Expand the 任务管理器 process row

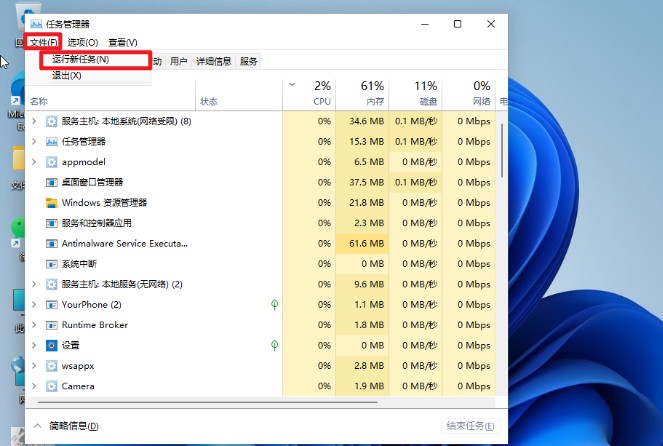pyautogui.click(x=34, y=142)
